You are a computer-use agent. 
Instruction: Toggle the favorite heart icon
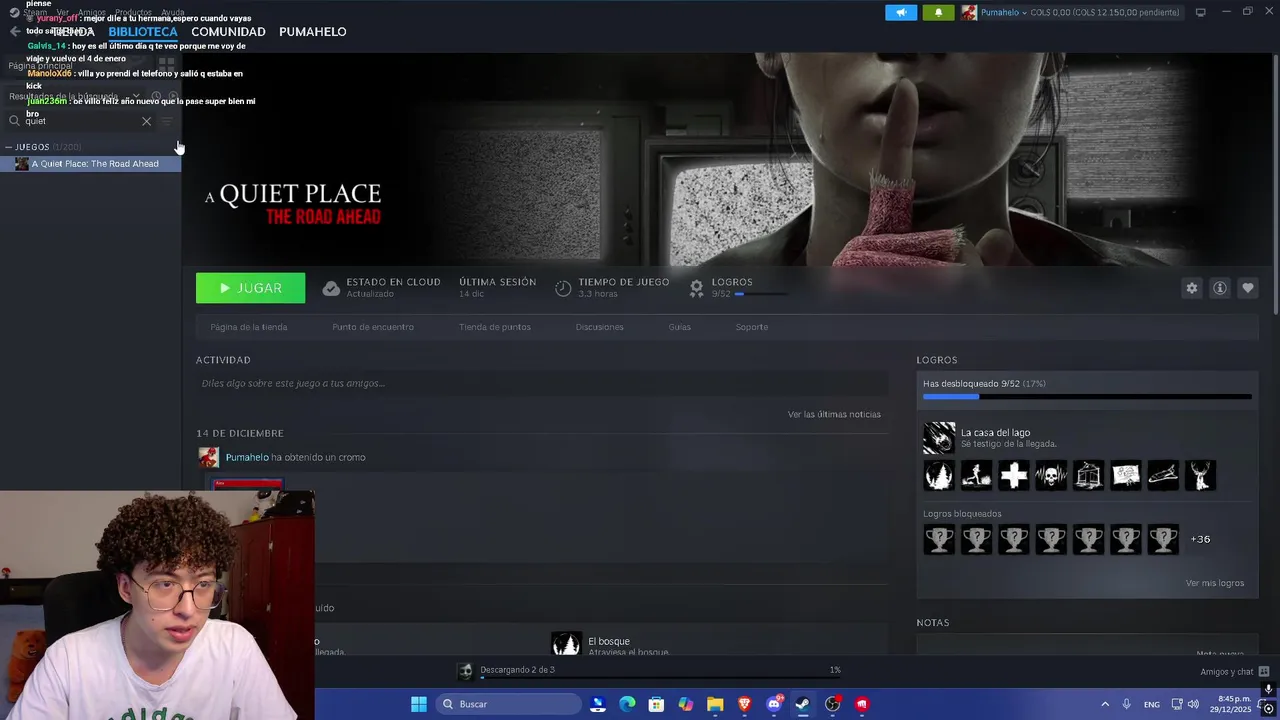(1247, 288)
